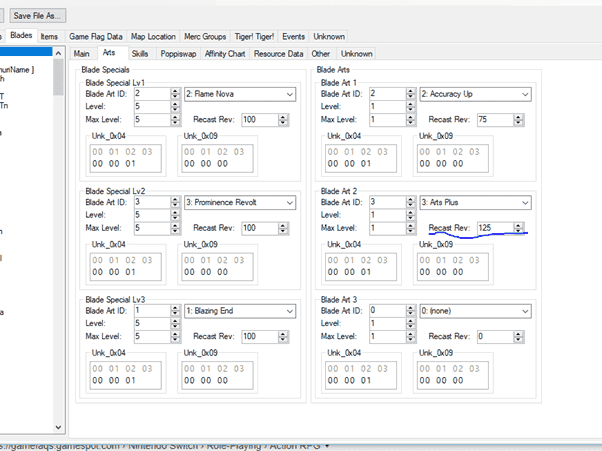Click Blade Art 1 Blade Art ID stepper
Image resolution: width=602 pixels, height=451 pixels.
(x=410, y=94)
